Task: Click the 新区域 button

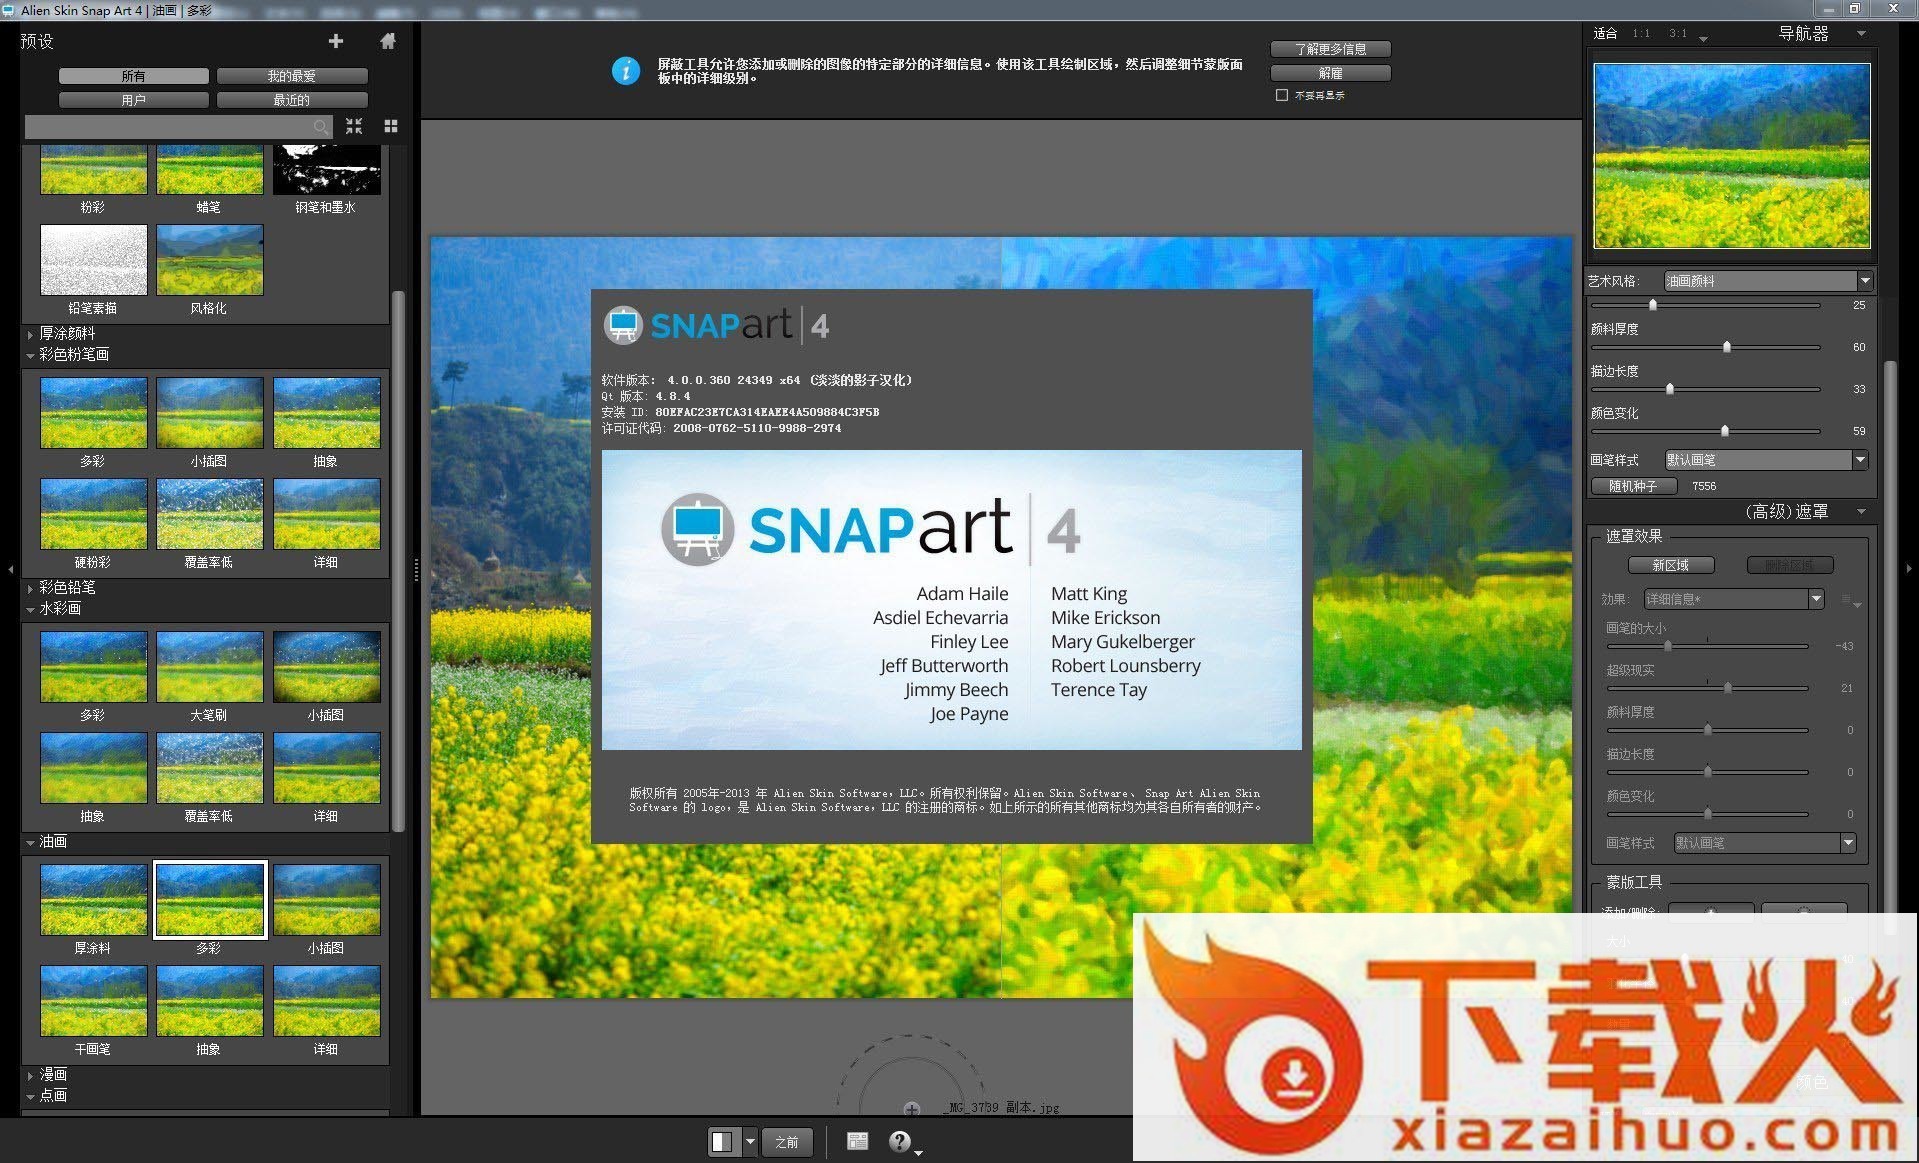Action: (1670, 565)
